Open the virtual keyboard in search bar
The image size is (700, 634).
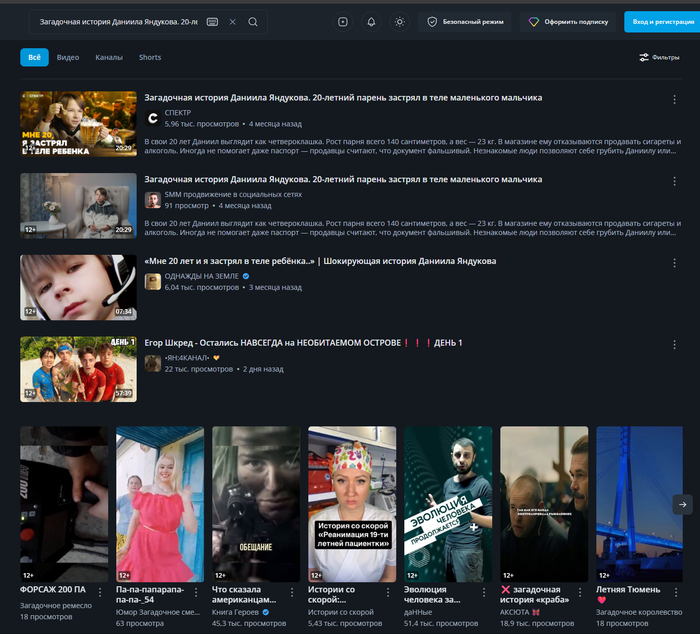[x=213, y=22]
